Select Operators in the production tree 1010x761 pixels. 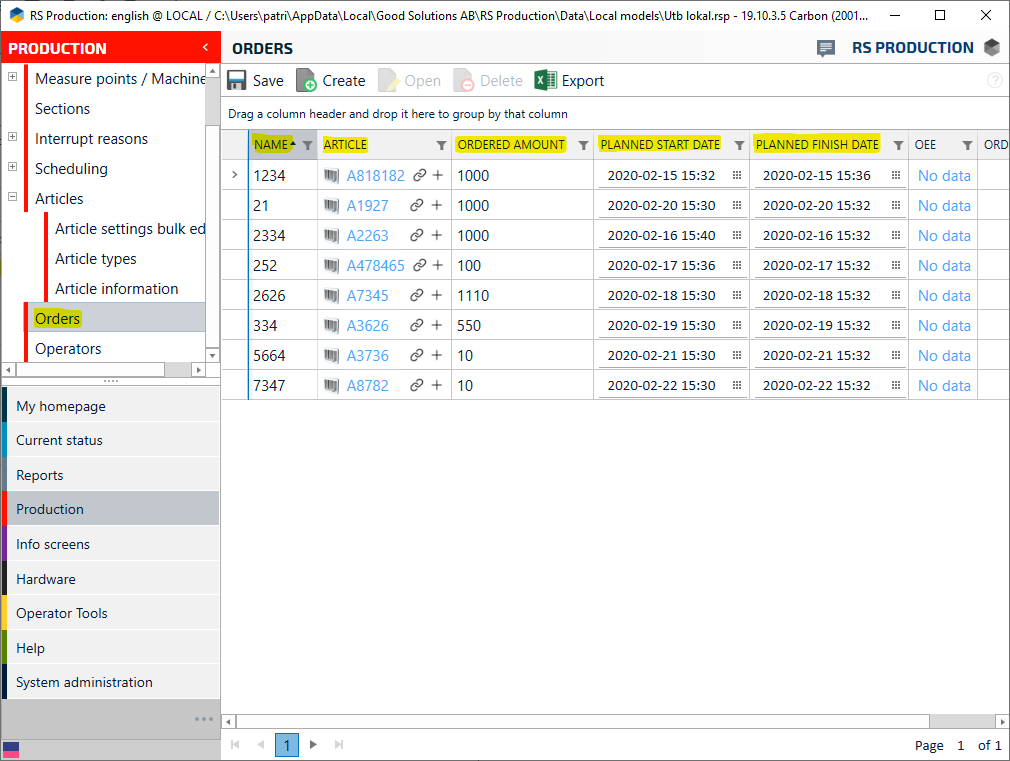click(x=68, y=349)
